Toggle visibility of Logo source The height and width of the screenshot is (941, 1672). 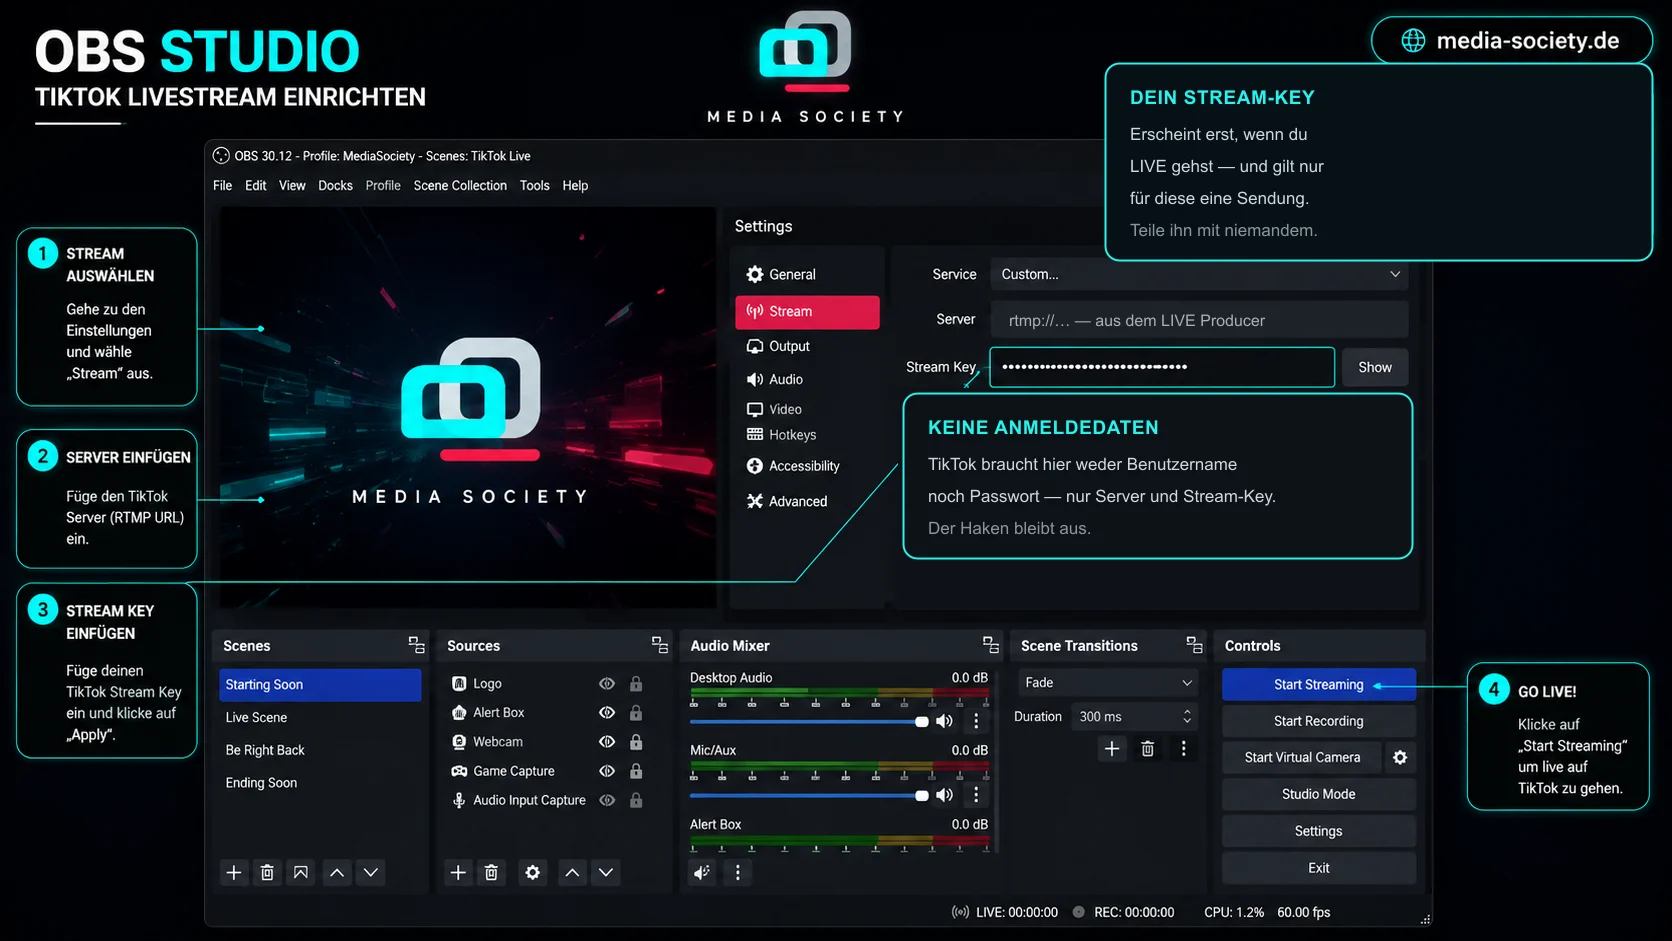tap(607, 684)
